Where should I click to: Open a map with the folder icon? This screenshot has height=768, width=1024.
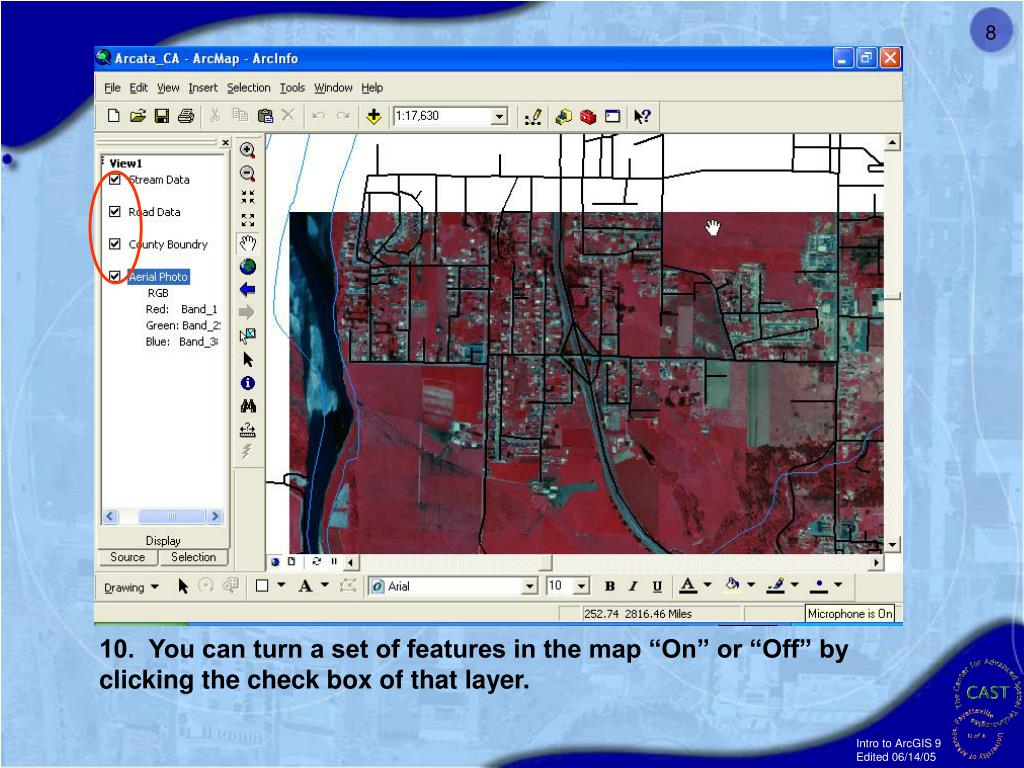point(137,116)
